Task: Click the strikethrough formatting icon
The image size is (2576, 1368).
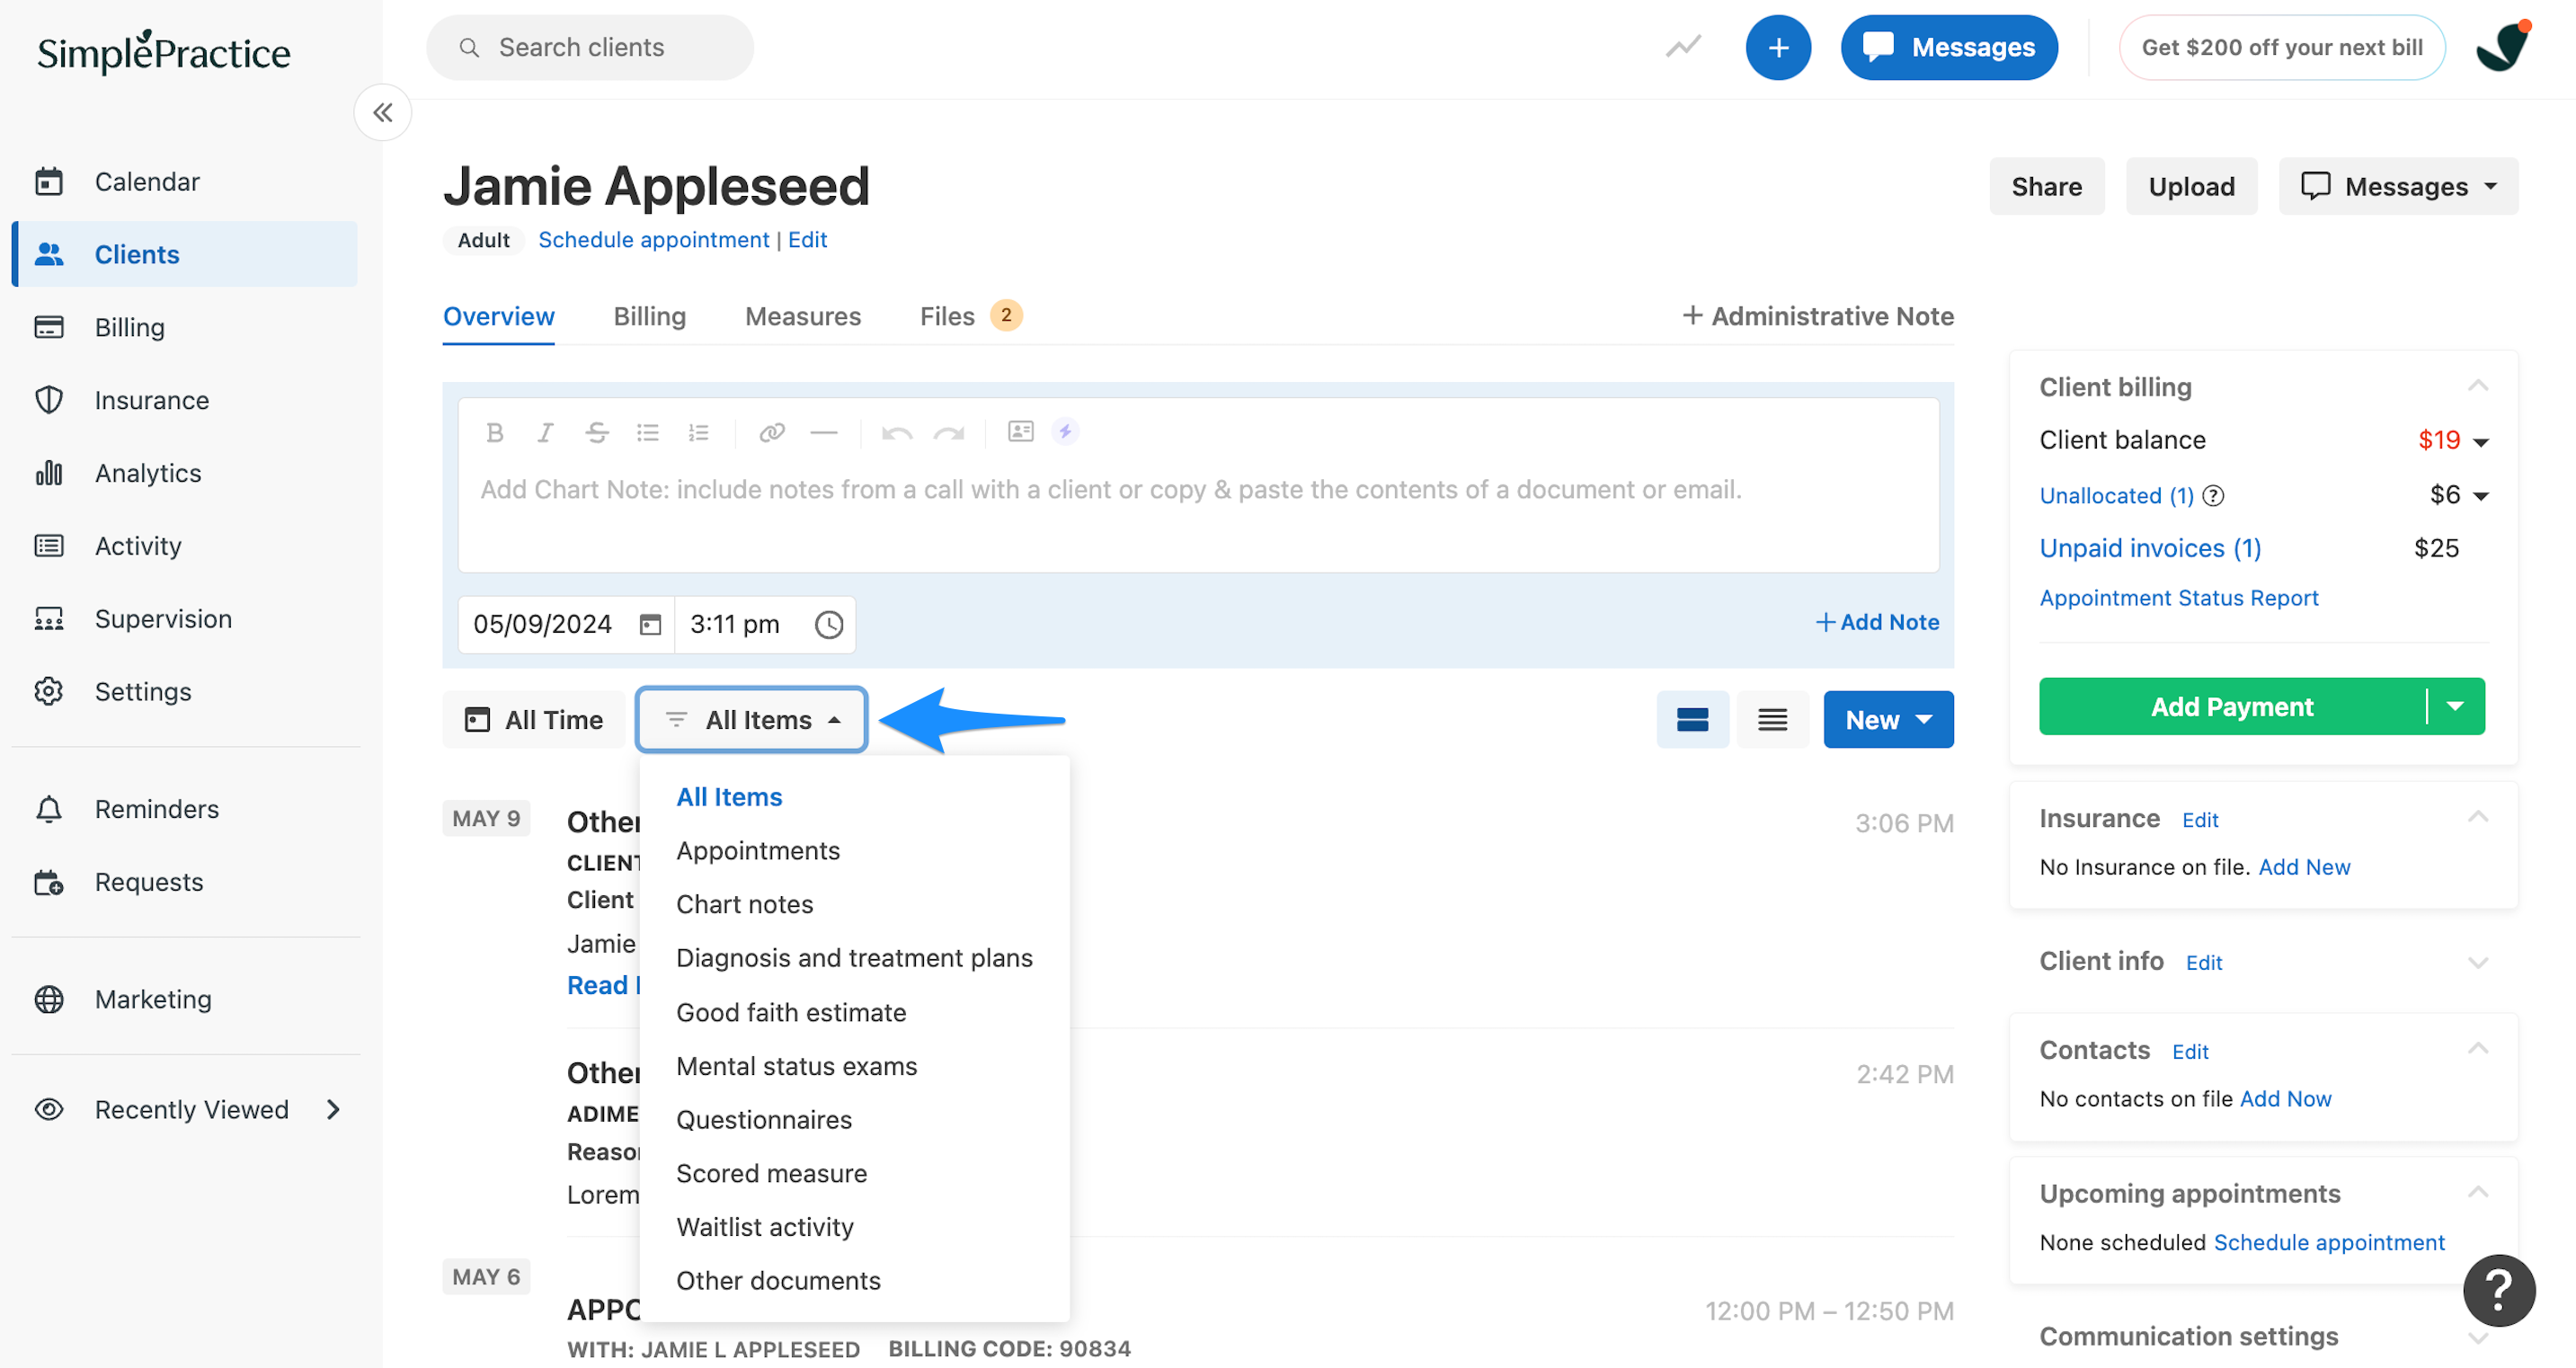Action: [596, 432]
